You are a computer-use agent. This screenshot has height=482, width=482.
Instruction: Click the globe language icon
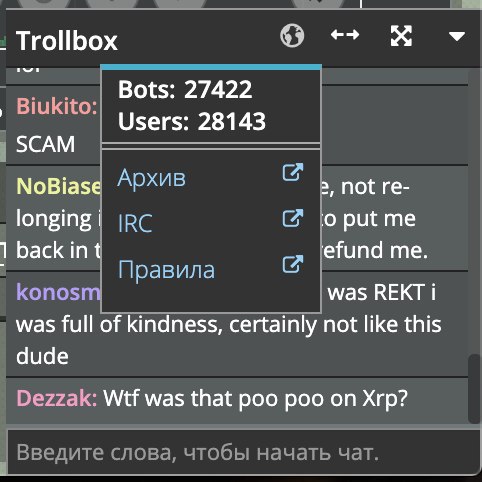[x=292, y=35]
